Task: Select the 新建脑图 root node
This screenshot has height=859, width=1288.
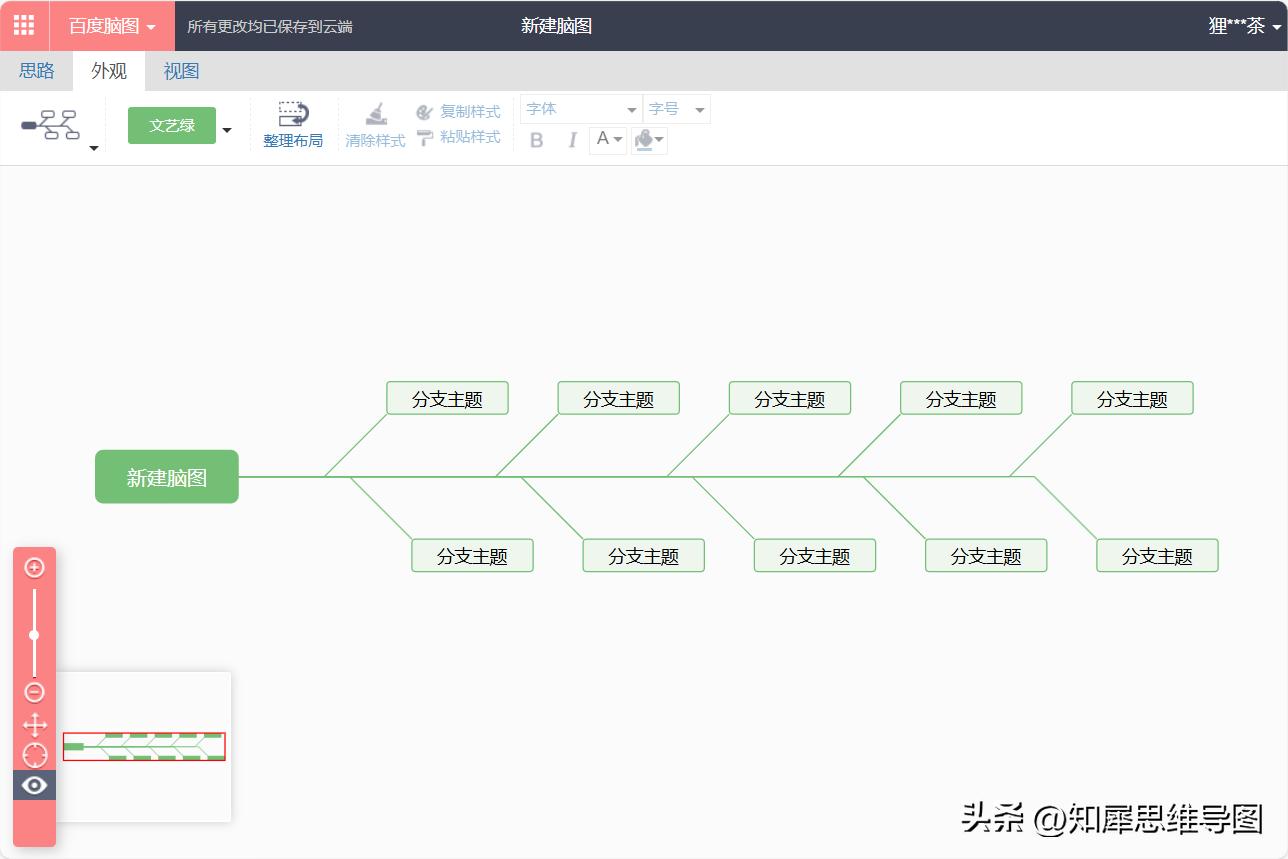Action: click(x=166, y=476)
